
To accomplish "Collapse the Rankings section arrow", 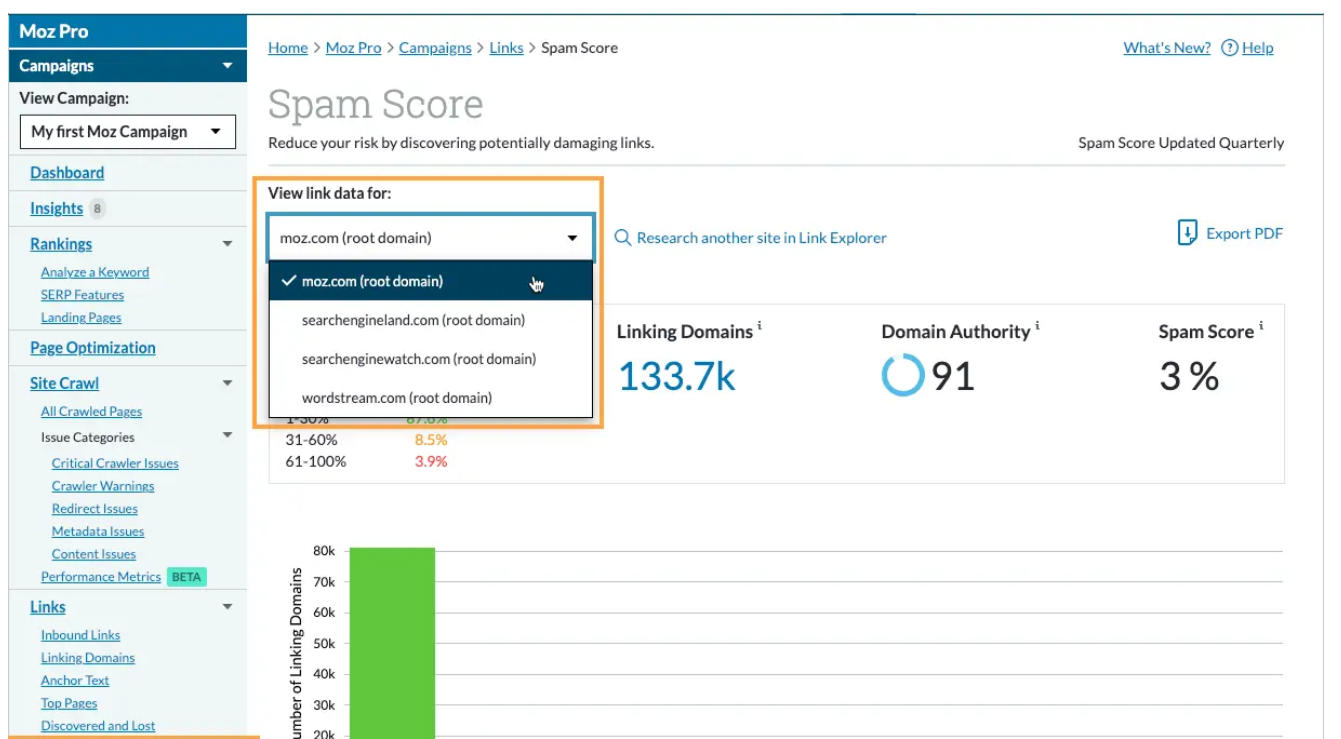I will tap(228, 244).
